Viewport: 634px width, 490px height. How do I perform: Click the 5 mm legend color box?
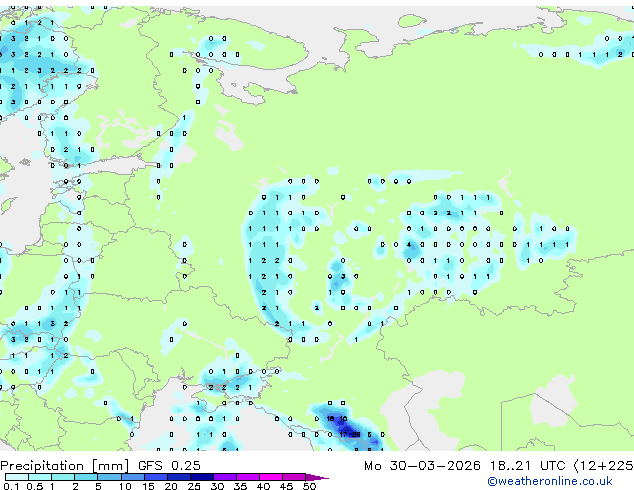click(109, 477)
